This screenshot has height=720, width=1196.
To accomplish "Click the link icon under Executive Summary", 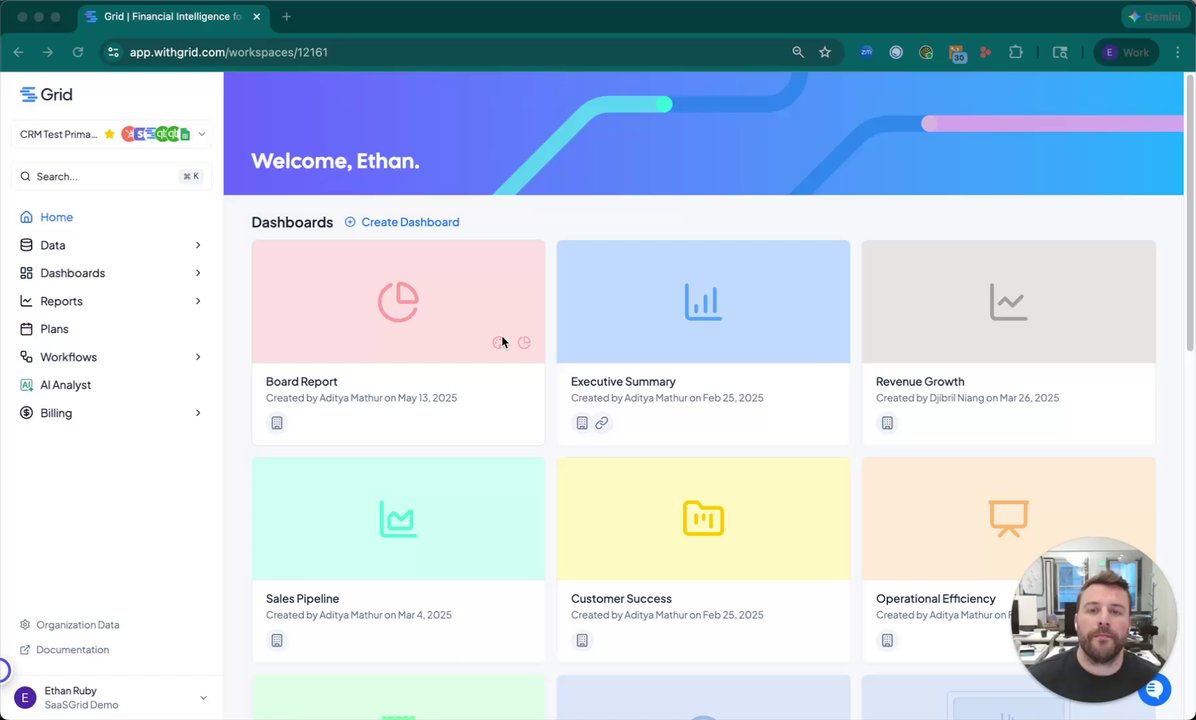I will 602,423.
